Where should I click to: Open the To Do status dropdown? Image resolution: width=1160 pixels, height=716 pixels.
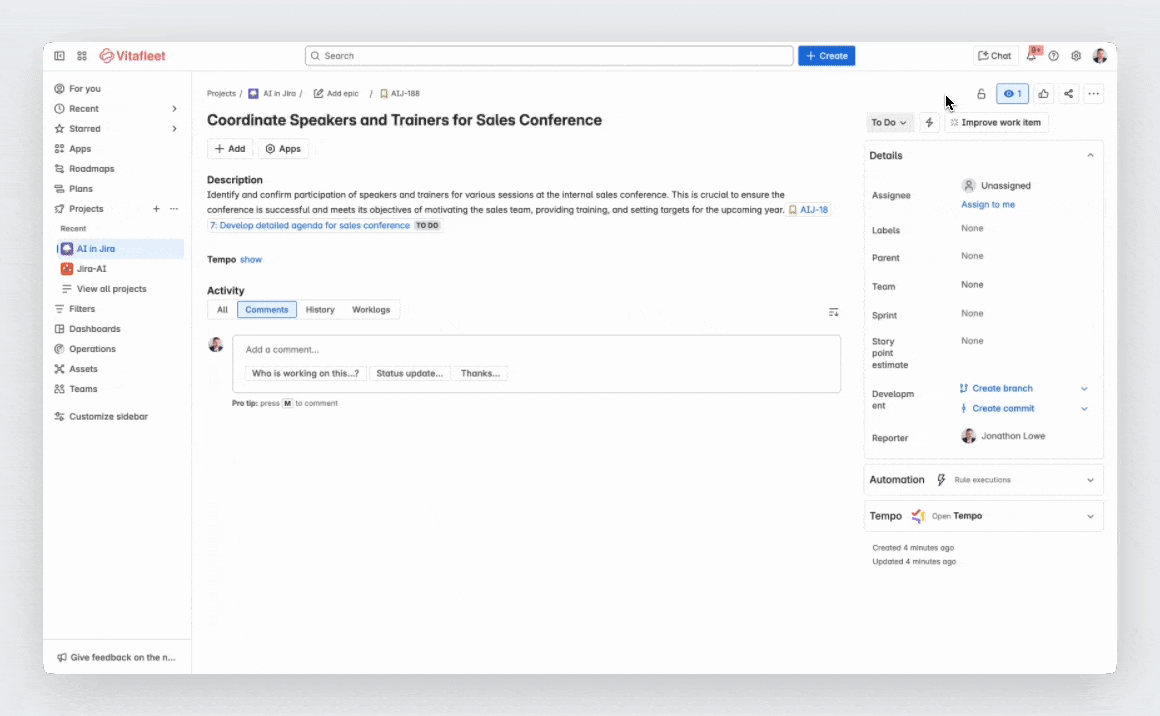[888, 123]
